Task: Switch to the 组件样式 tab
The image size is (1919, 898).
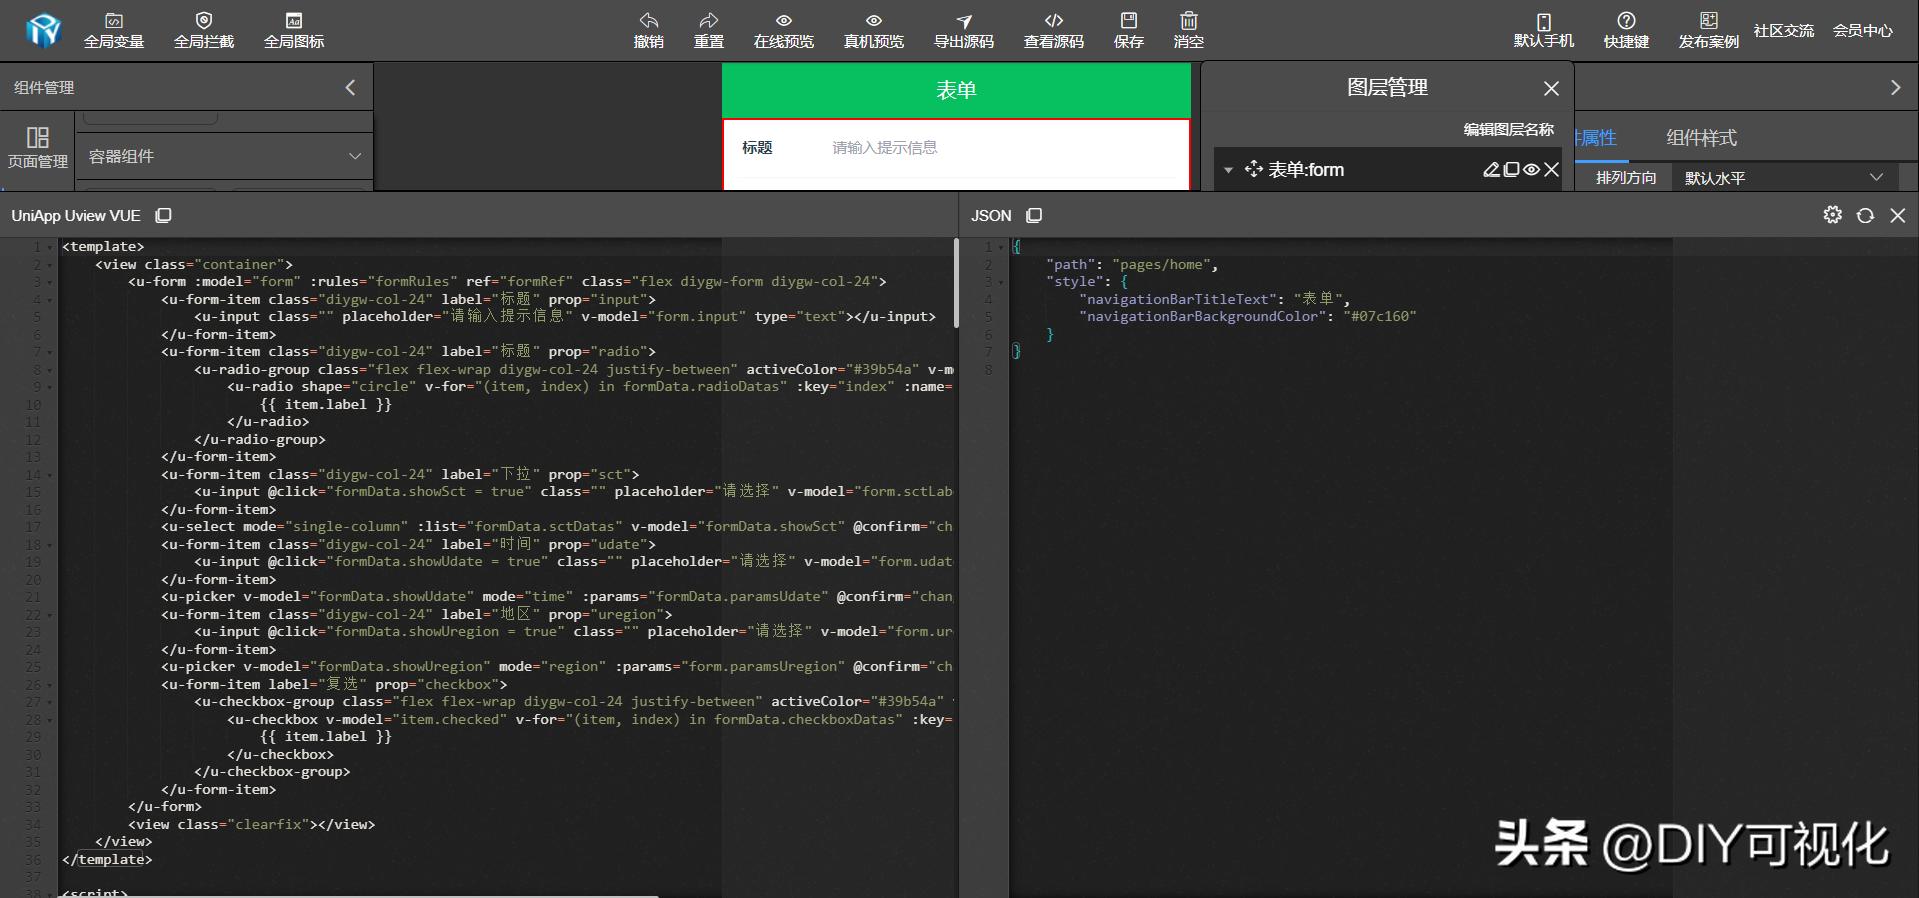Action: click(1701, 138)
